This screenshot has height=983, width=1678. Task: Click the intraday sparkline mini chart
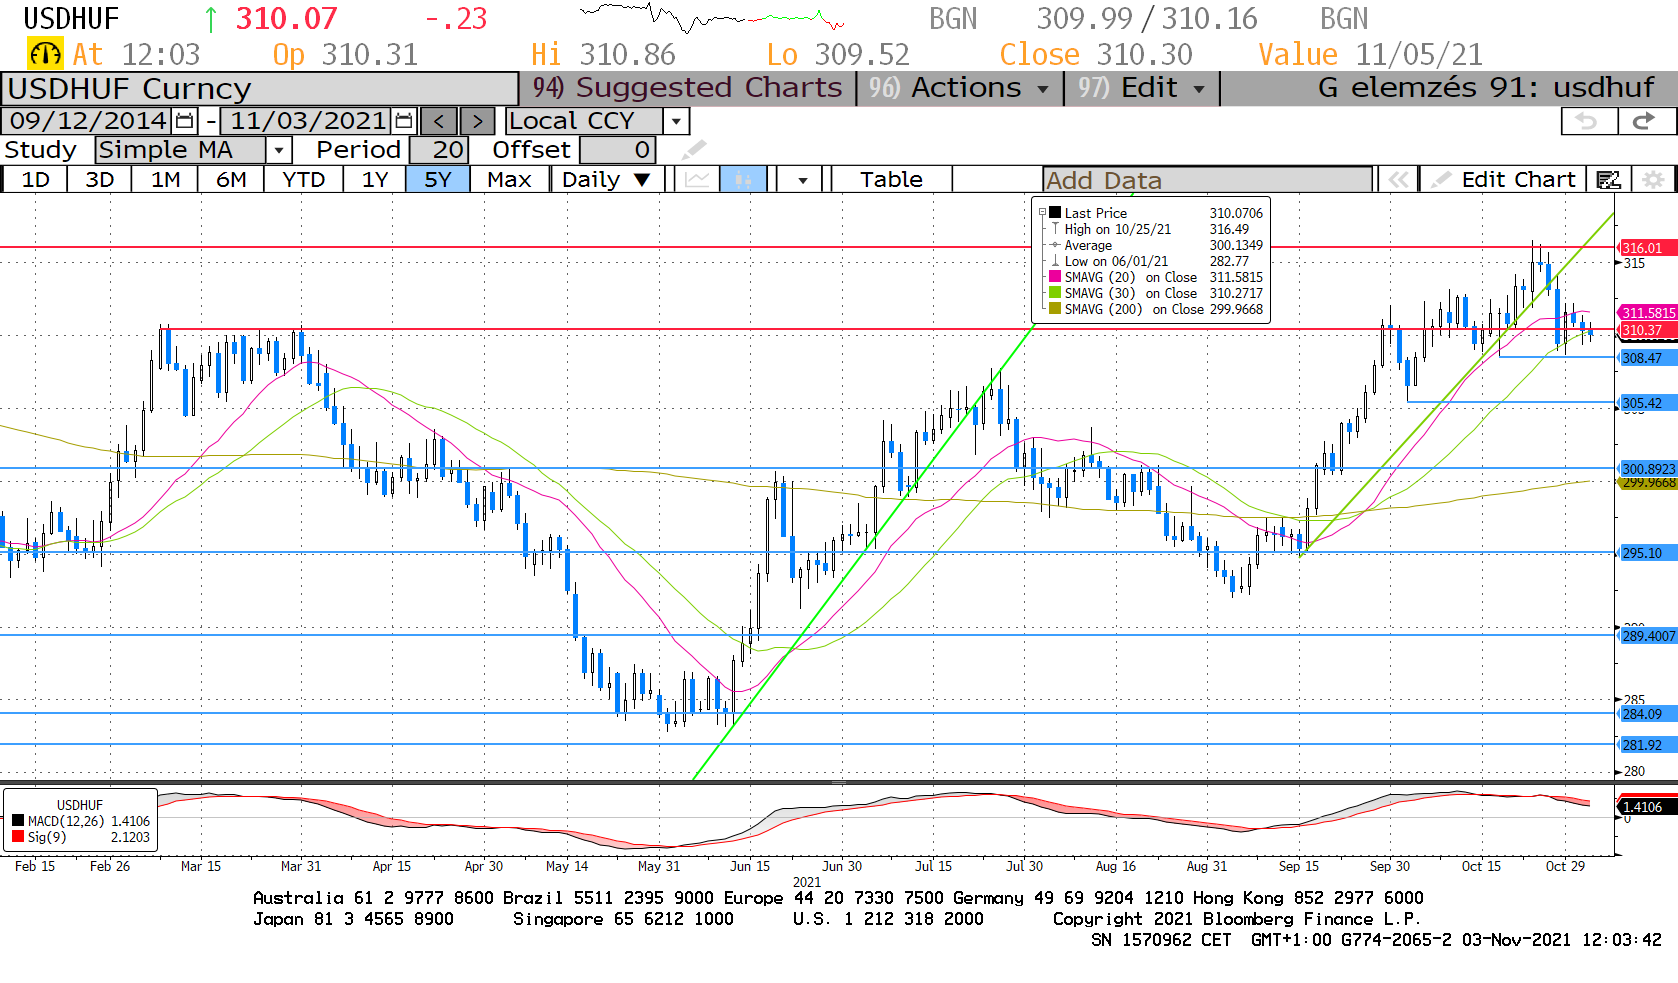pyautogui.click(x=712, y=18)
